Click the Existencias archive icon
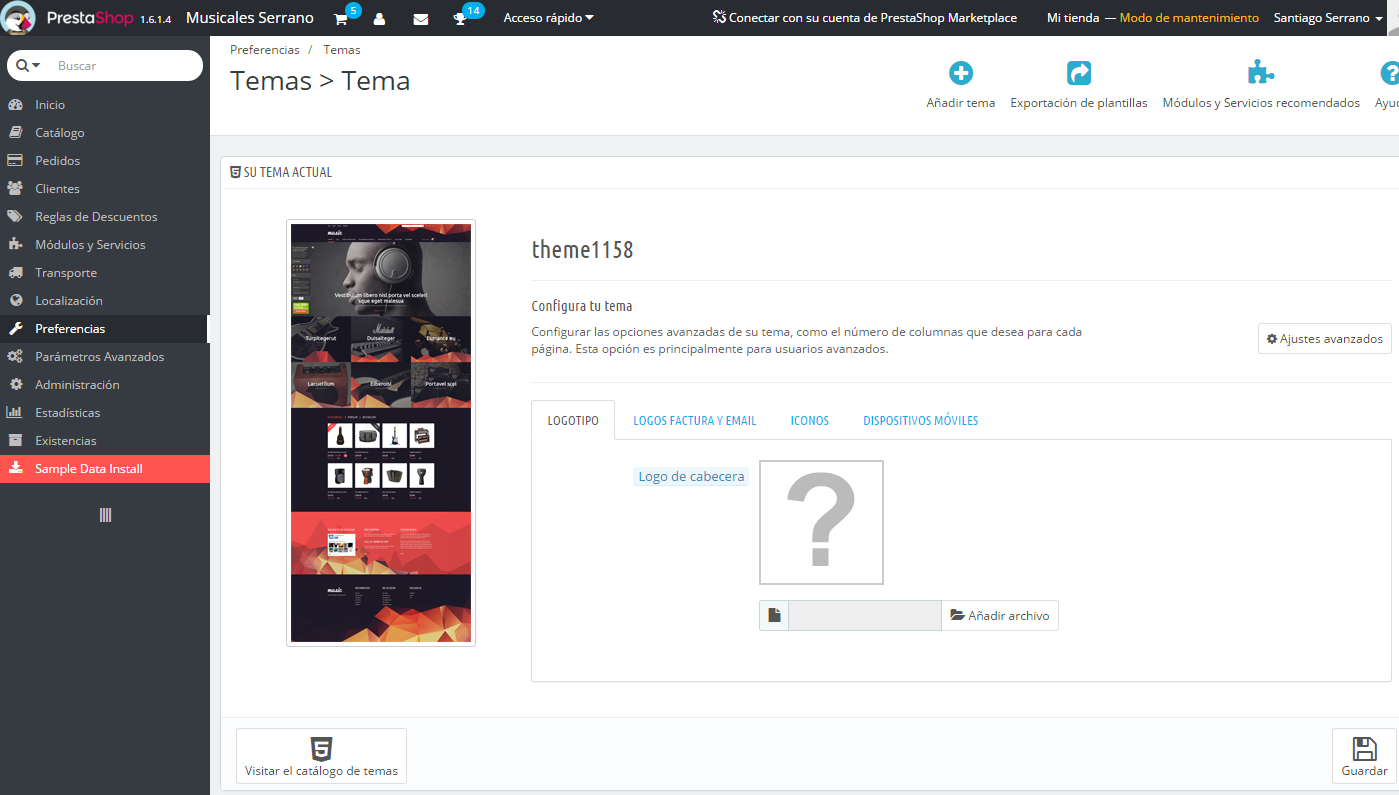 click(x=15, y=441)
